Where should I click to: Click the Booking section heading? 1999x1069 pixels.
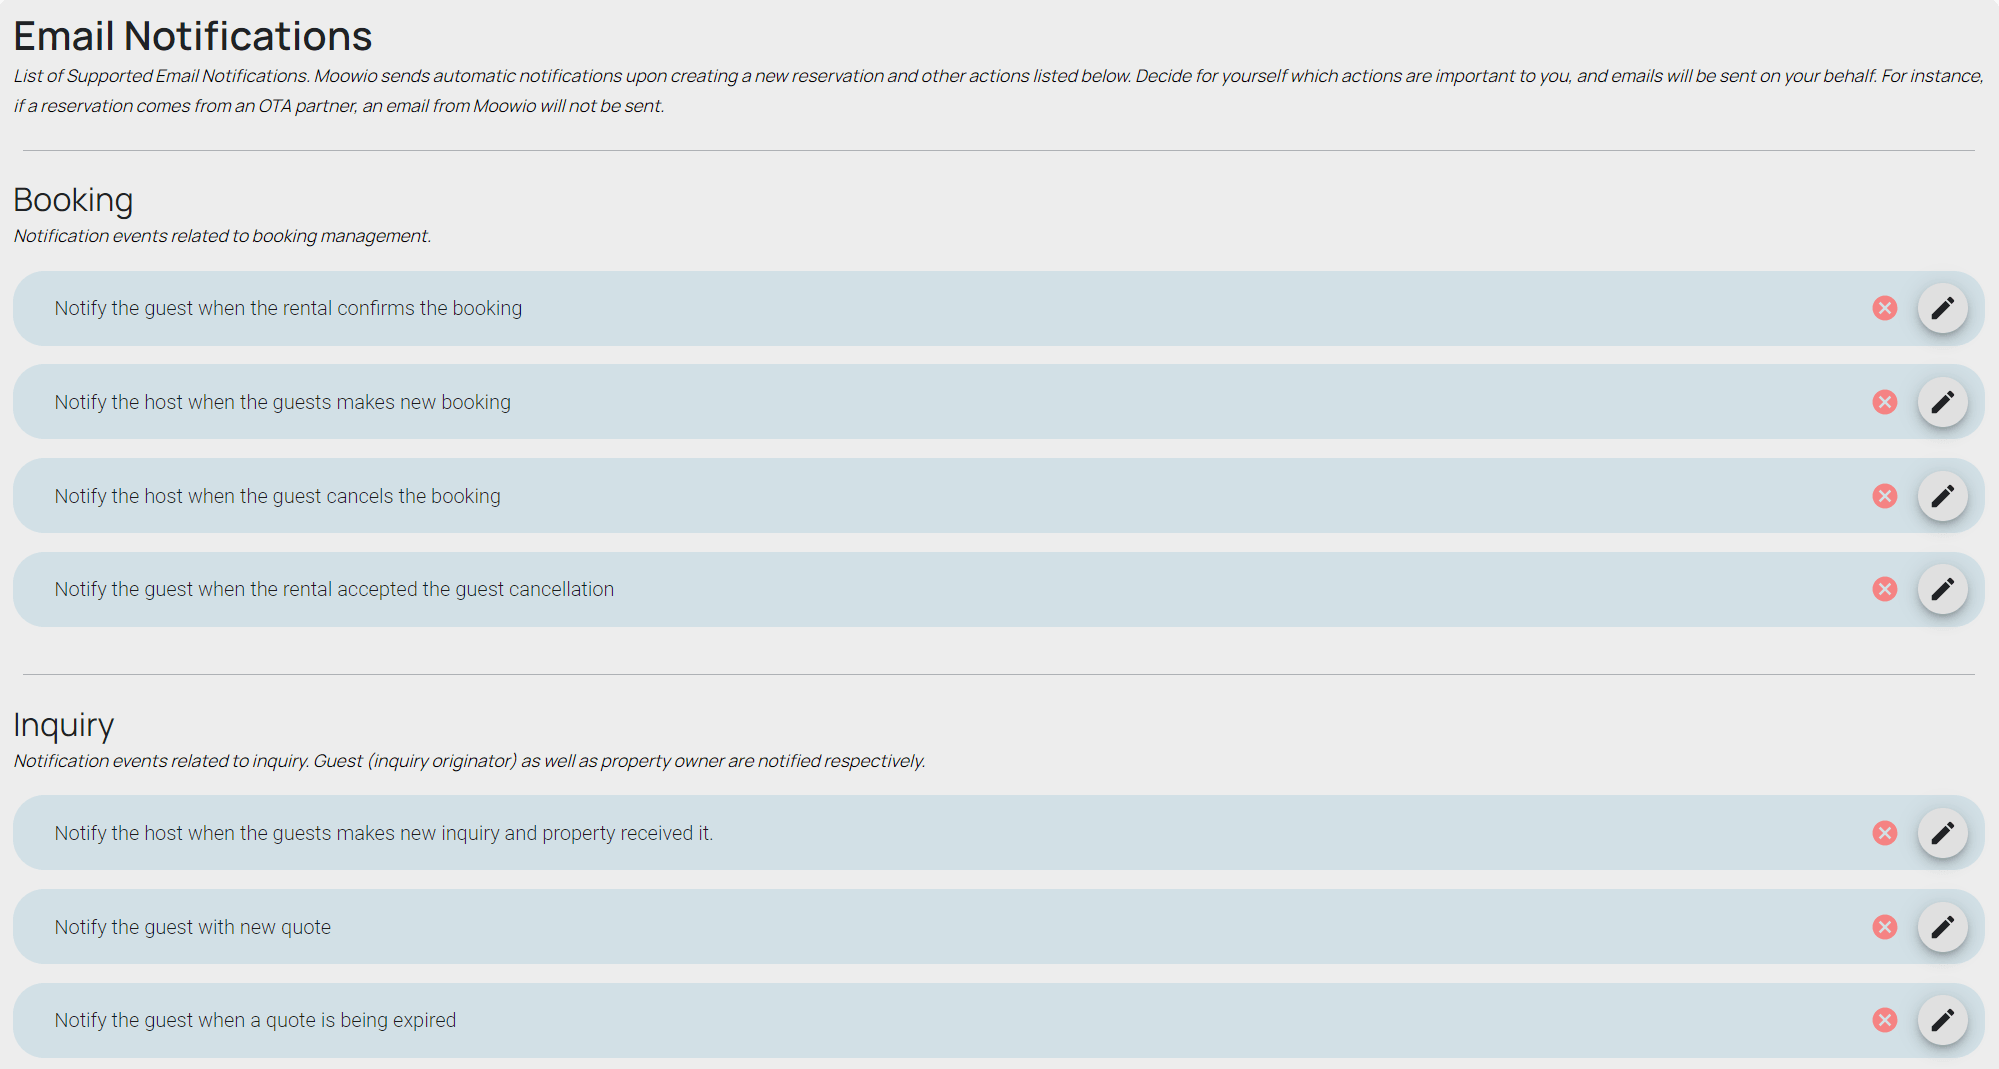click(x=73, y=200)
